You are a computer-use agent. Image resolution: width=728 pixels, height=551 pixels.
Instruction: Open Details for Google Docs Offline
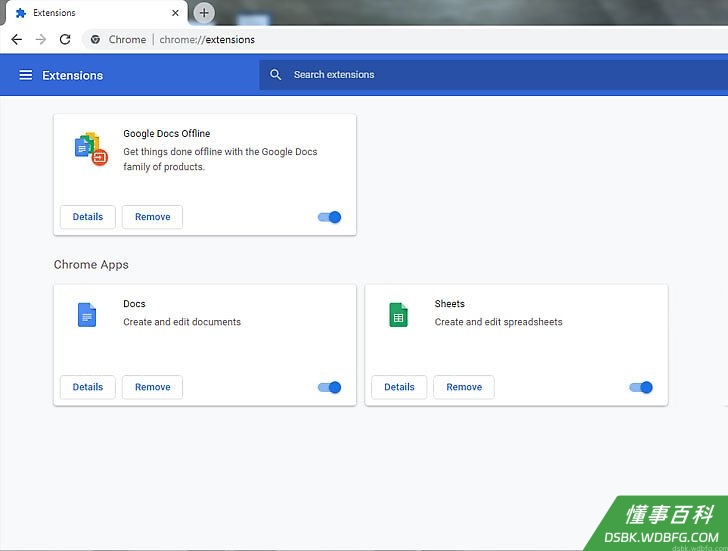88,217
